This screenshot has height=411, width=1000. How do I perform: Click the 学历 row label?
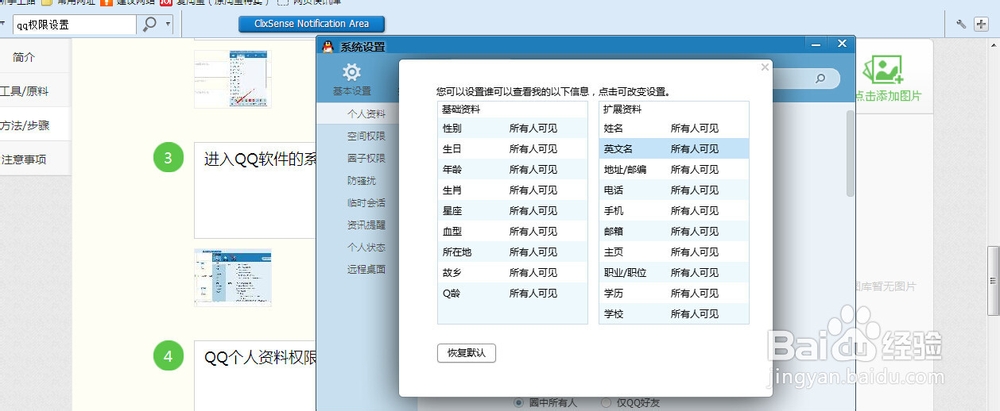click(614, 294)
